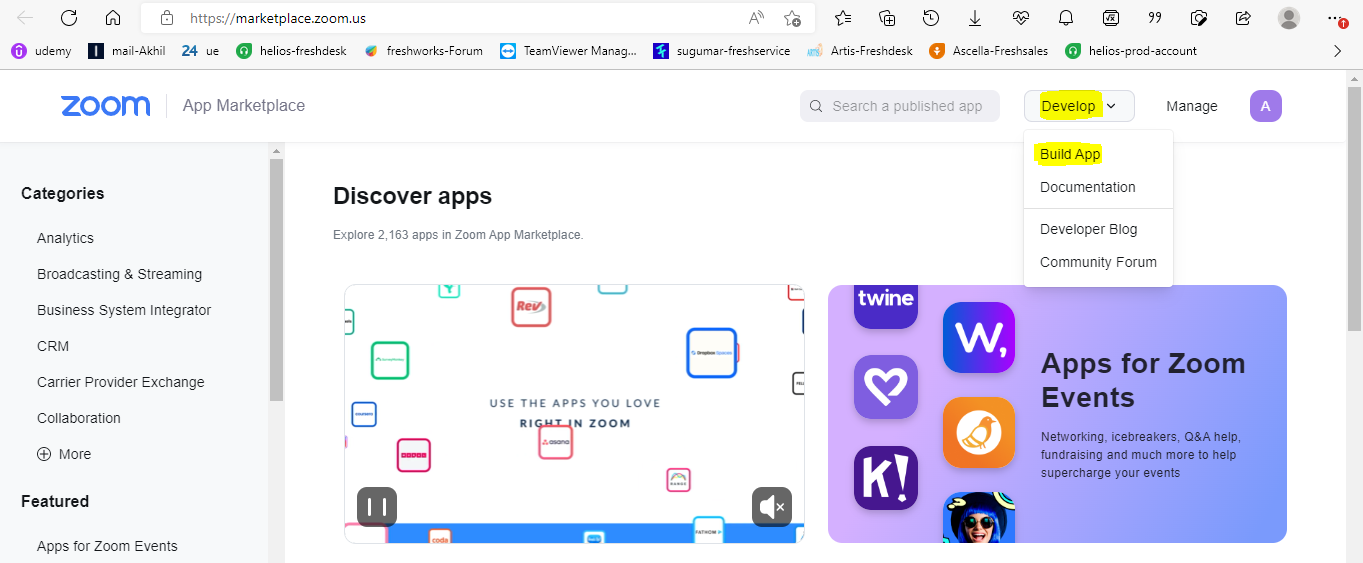Select Documentation from Develop menu
This screenshot has width=1363, height=563.
pos(1088,187)
